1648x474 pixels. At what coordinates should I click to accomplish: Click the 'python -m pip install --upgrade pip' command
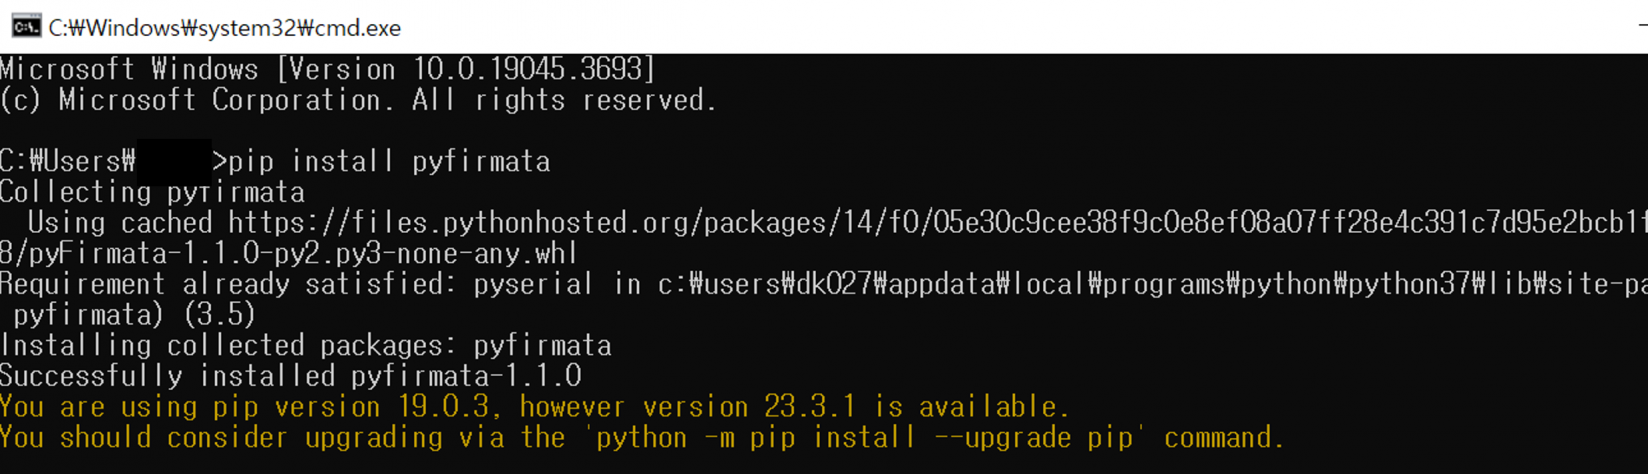coord(865,438)
